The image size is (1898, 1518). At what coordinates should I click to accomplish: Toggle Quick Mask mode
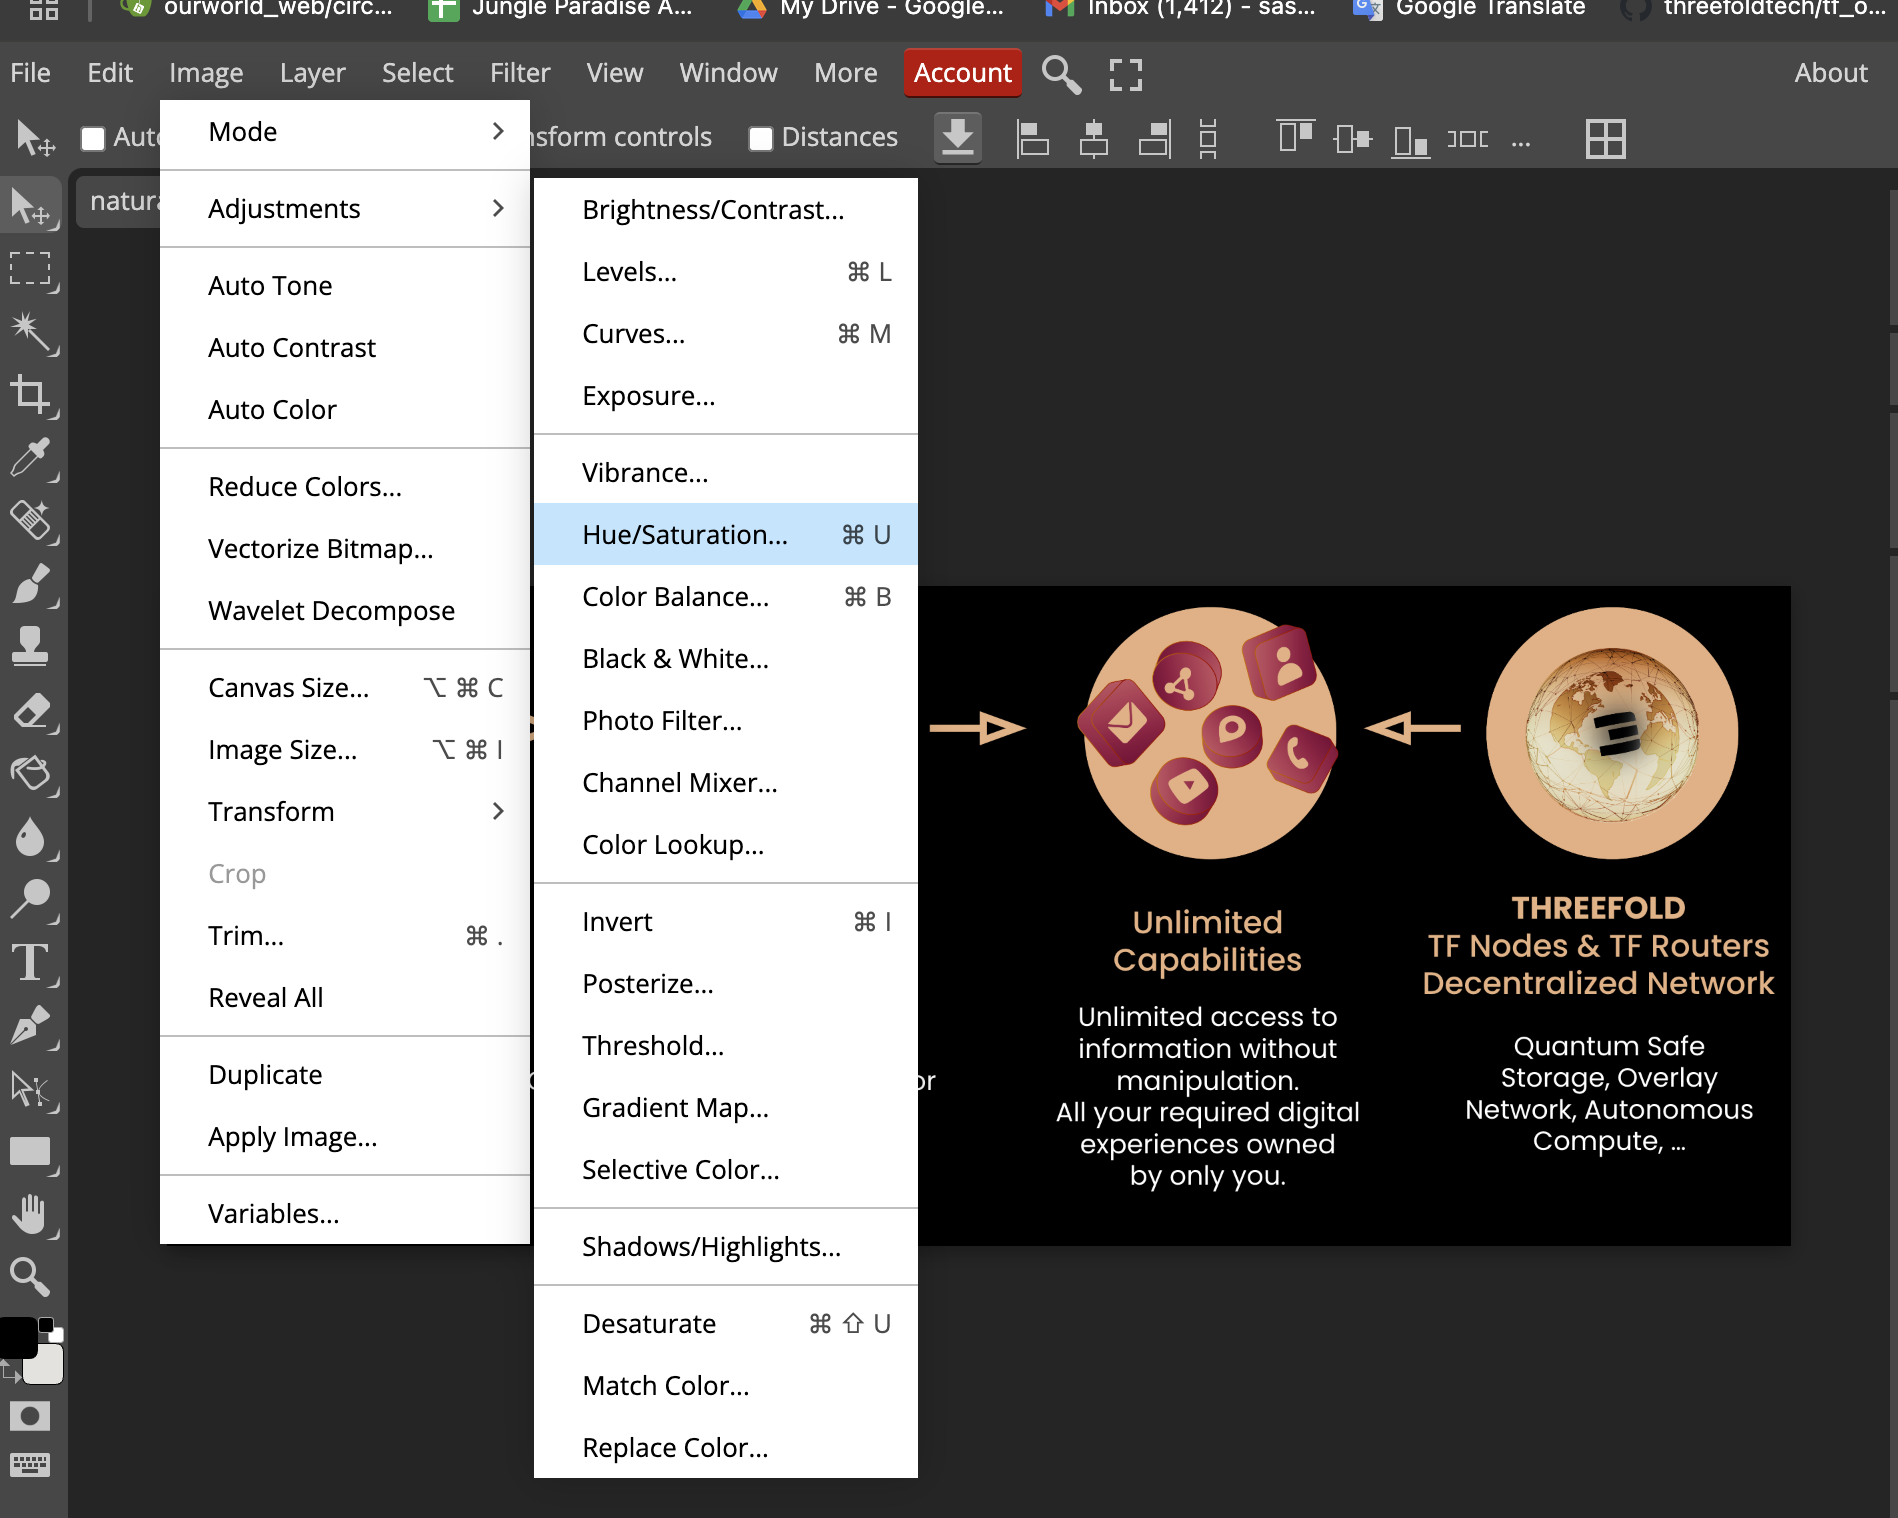(29, 1415)
